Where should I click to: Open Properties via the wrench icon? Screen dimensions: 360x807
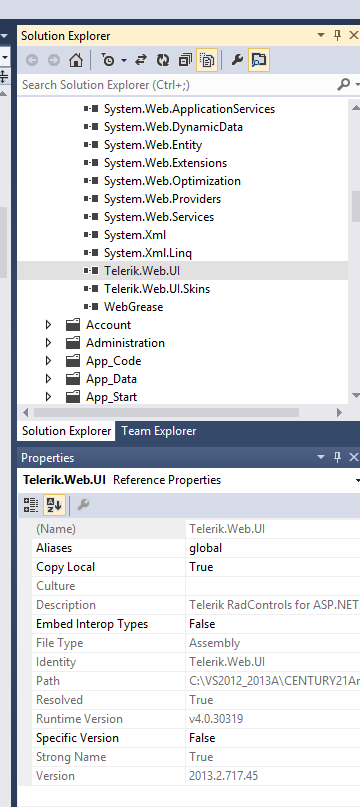pos(237,60)
